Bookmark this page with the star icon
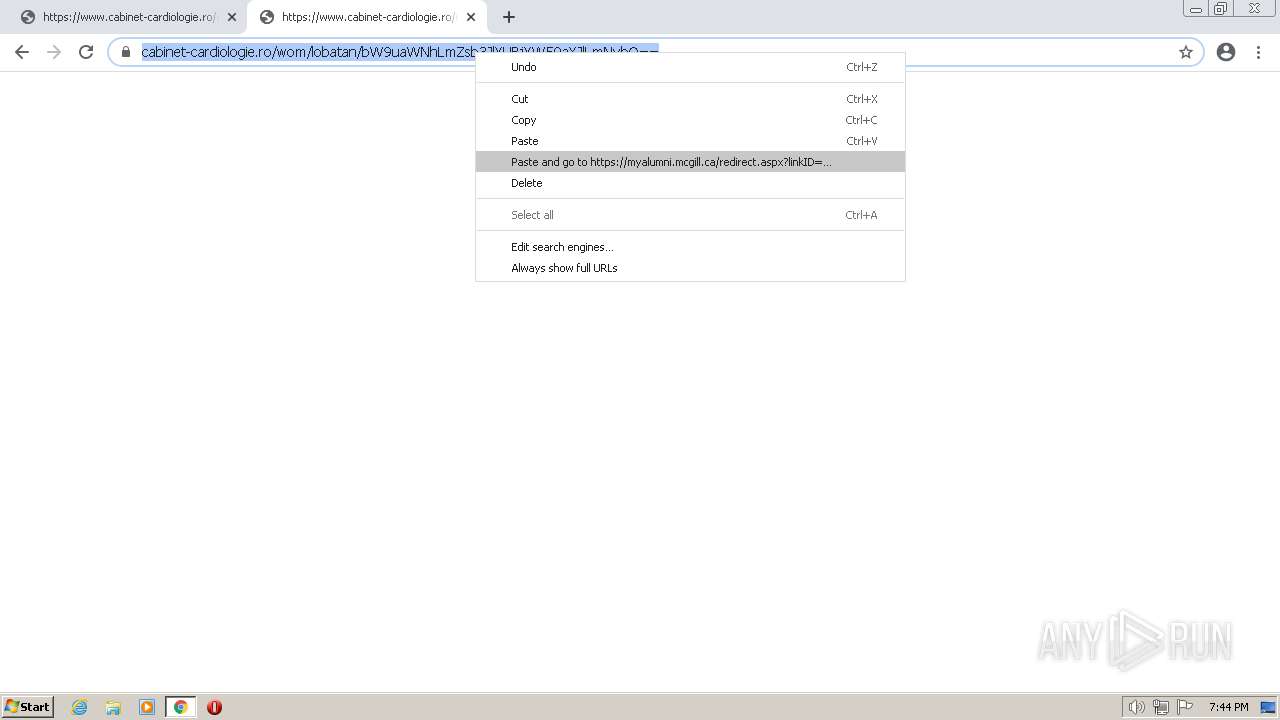The width and height of the screenshot is (1280, 720). (x=1186, y=52)
